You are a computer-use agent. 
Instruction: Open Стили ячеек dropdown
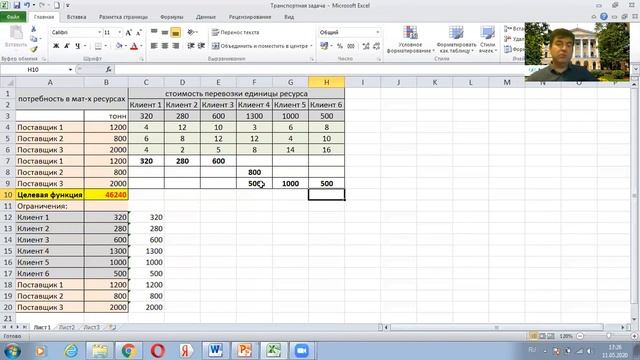[x=487, y=40]
